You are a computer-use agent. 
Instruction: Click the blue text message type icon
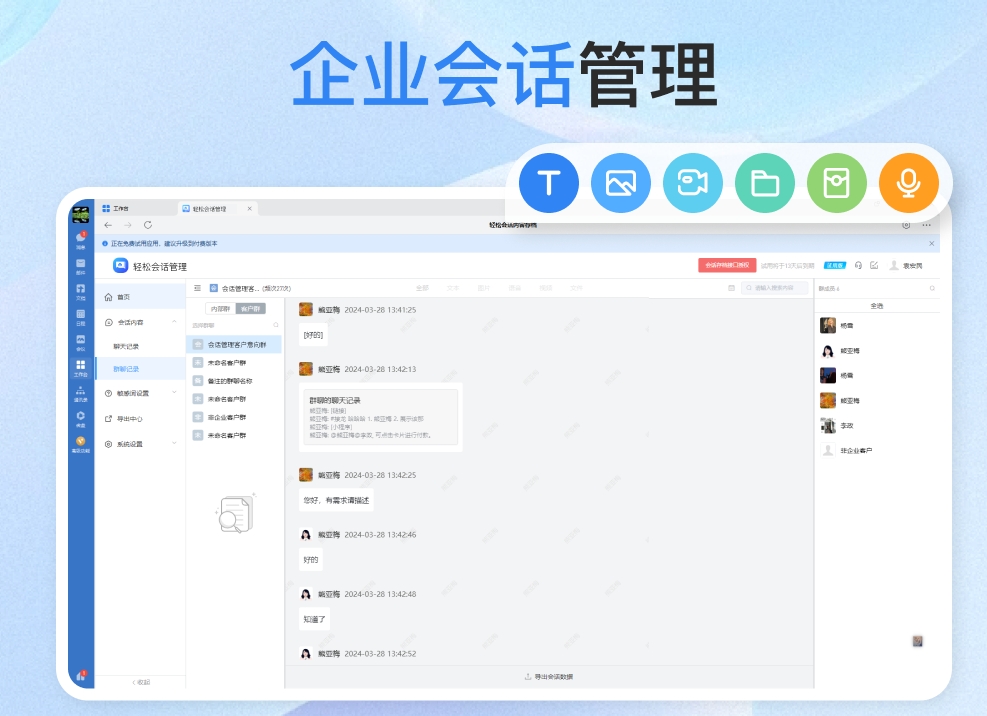[x=548, y=183]
